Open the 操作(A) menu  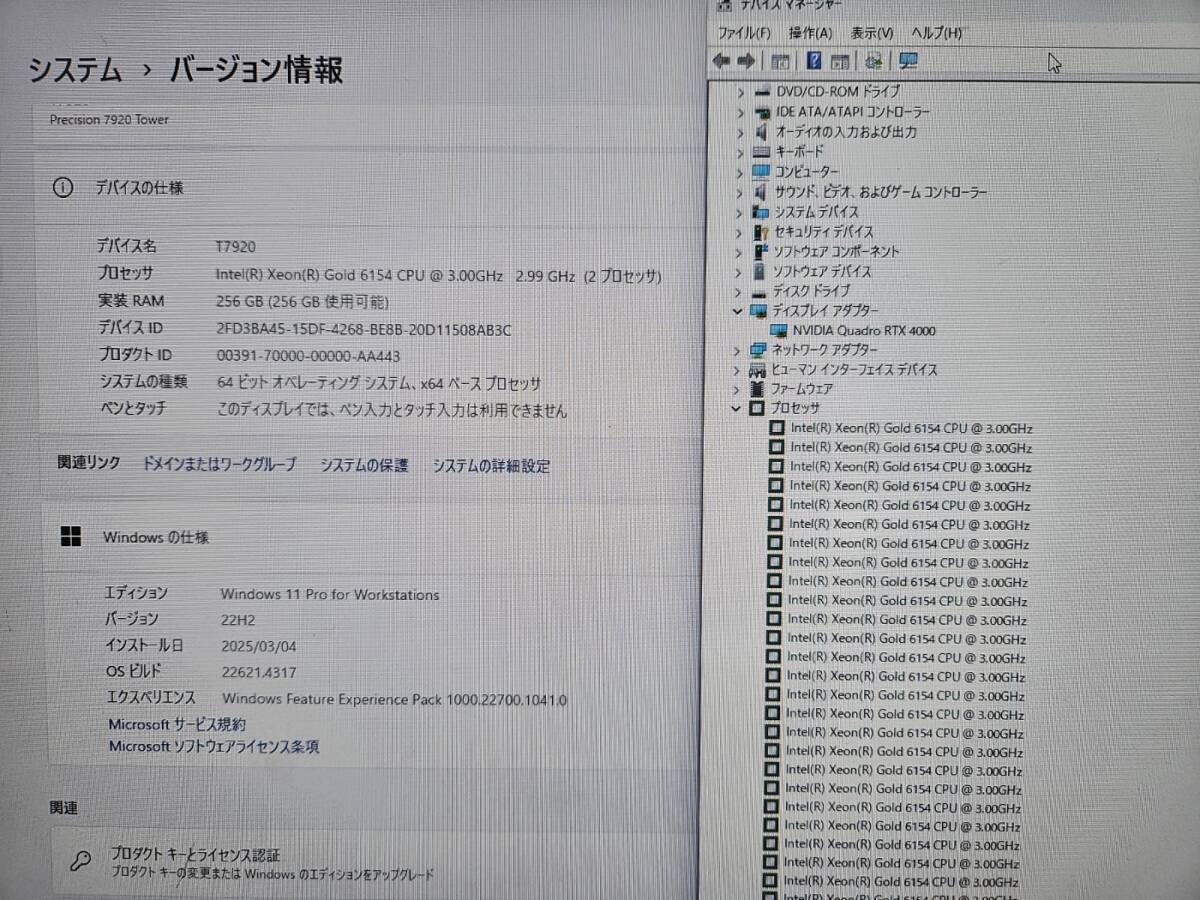810,33
